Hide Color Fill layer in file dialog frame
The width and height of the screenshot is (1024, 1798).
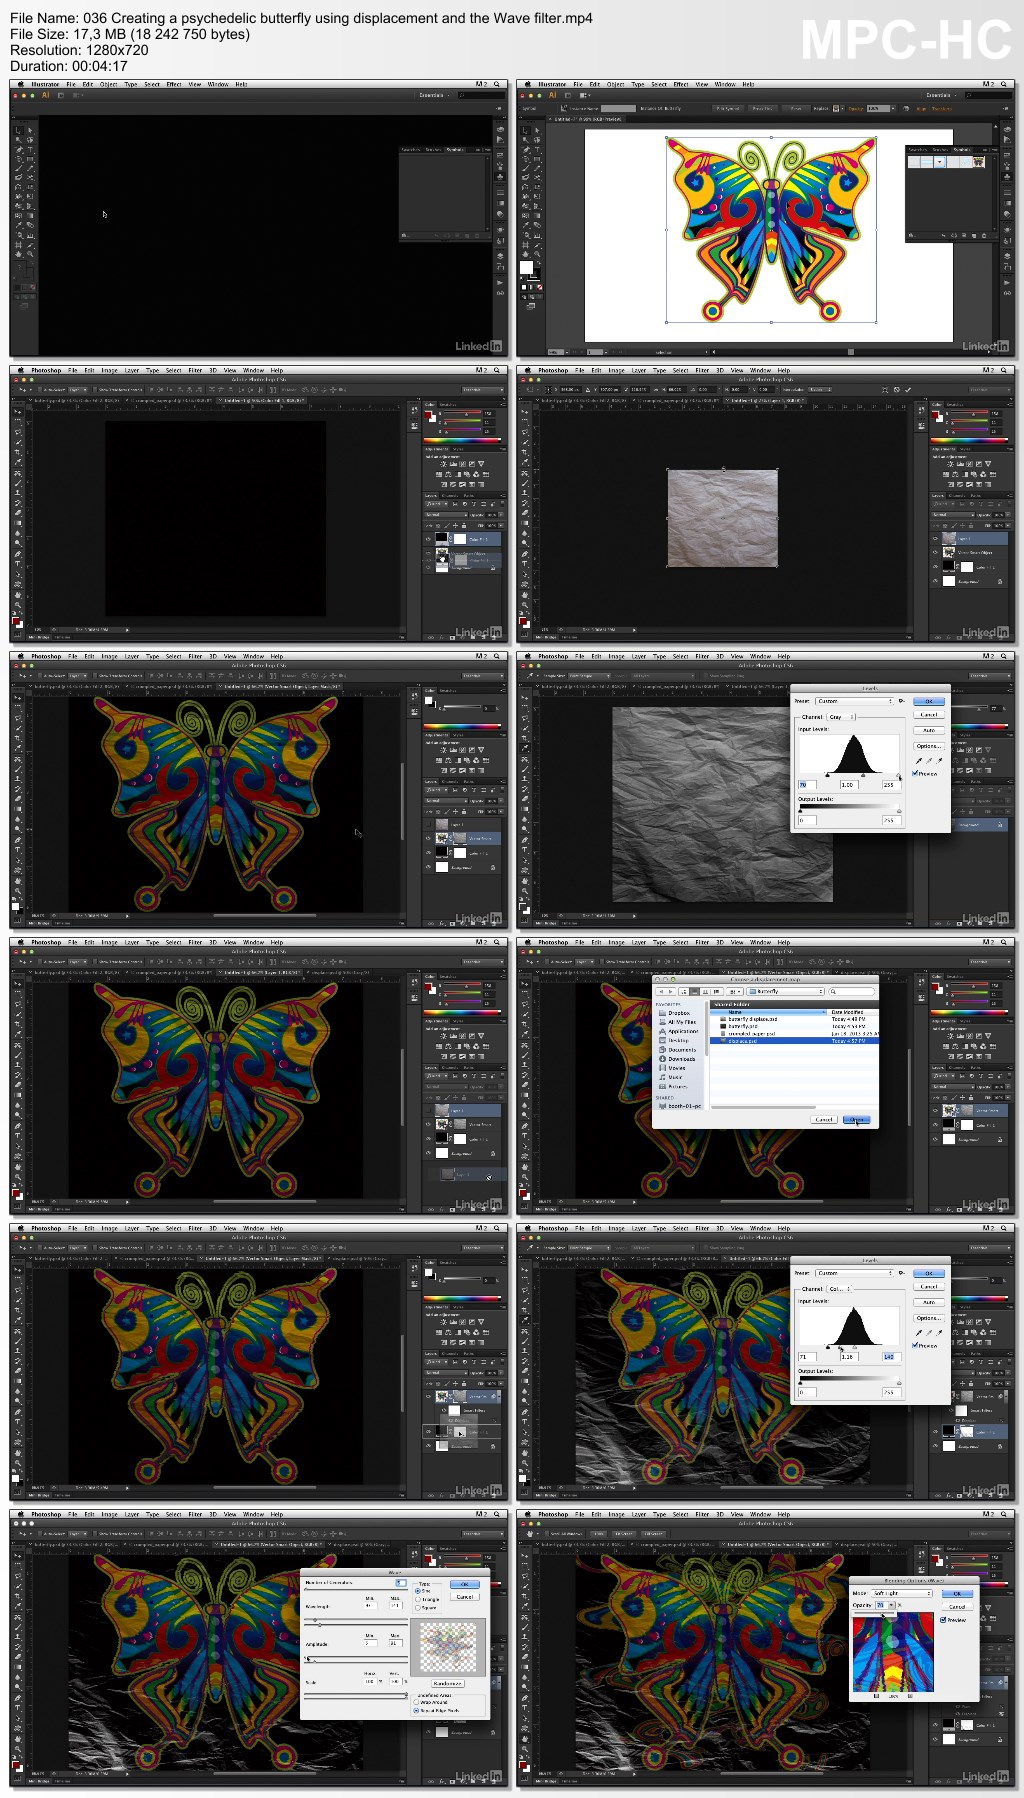point(935,1125)
